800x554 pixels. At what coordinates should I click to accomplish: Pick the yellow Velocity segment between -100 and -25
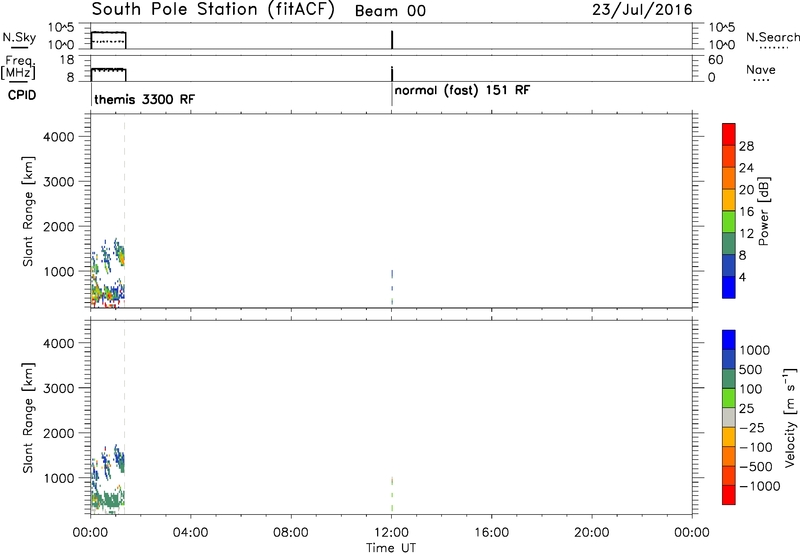coord(729,437)
